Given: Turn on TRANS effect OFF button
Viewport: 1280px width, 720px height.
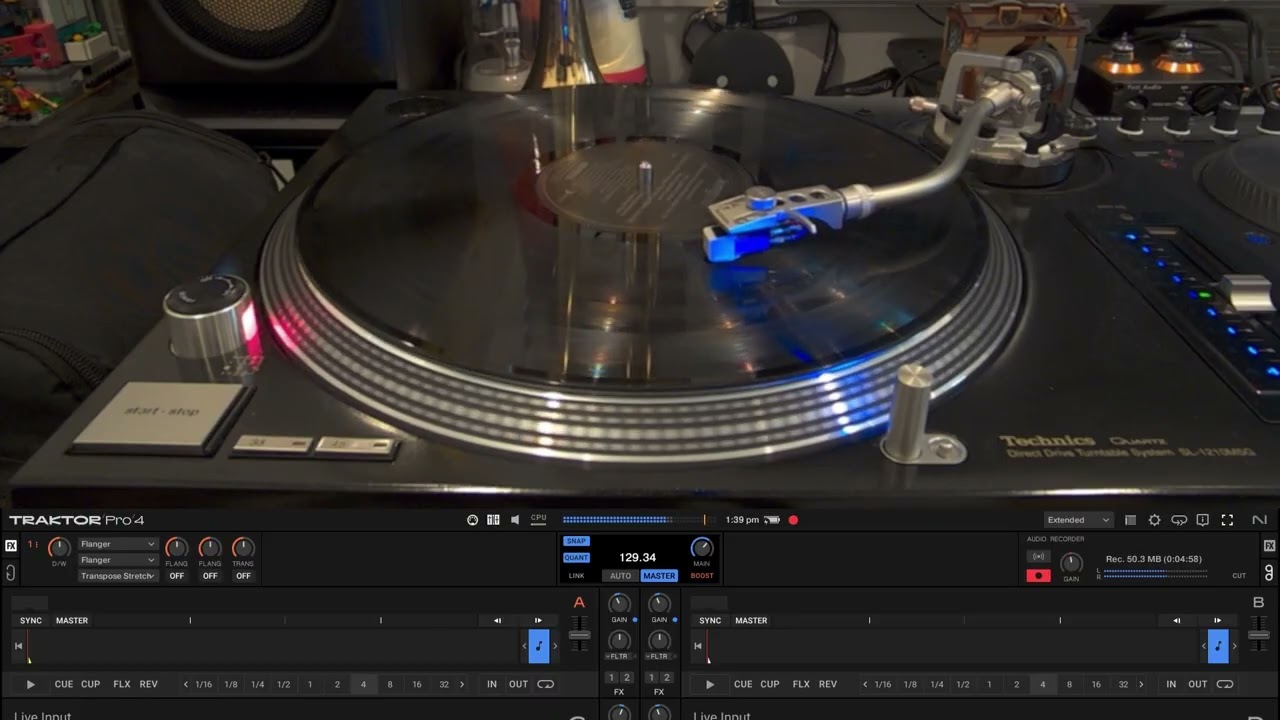Looking at the screenshot, I should click(243, 576).
